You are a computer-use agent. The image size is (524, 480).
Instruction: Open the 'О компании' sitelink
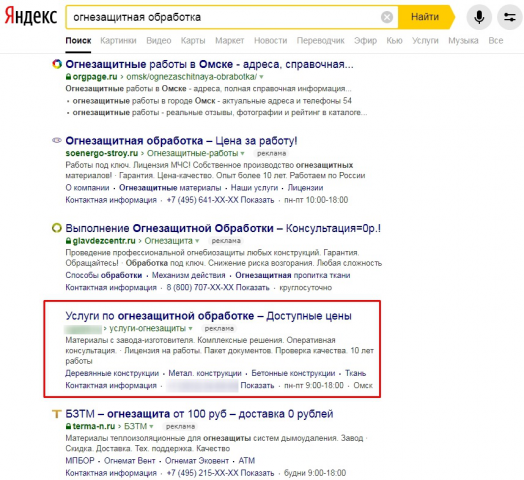(87, 188)
